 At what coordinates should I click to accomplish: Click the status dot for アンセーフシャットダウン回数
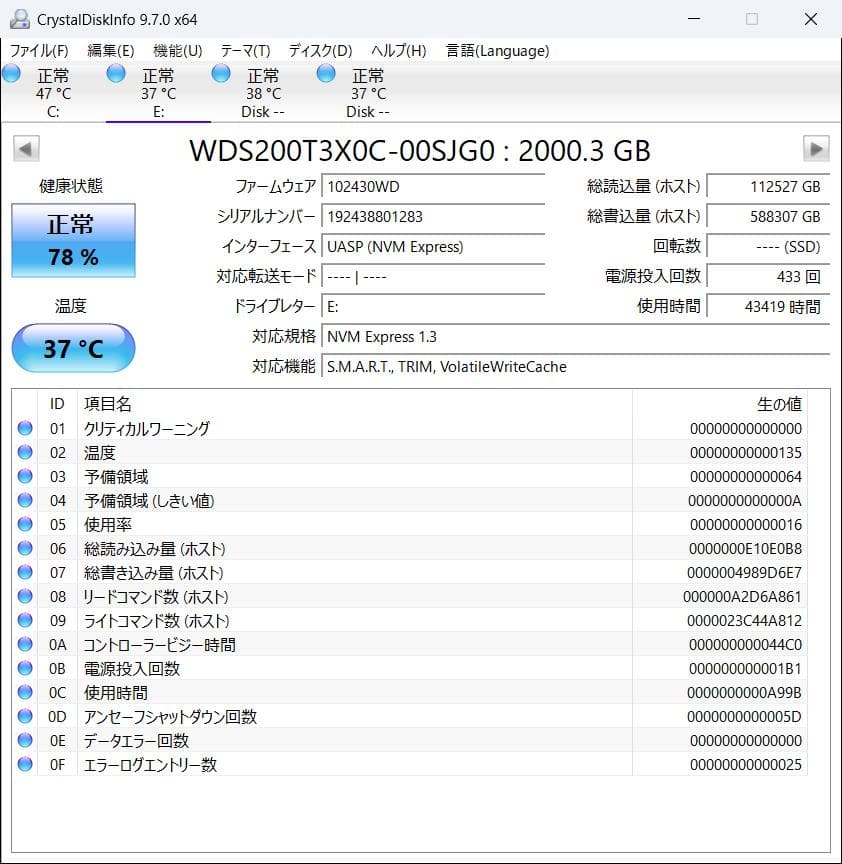[x=25, y=716]
